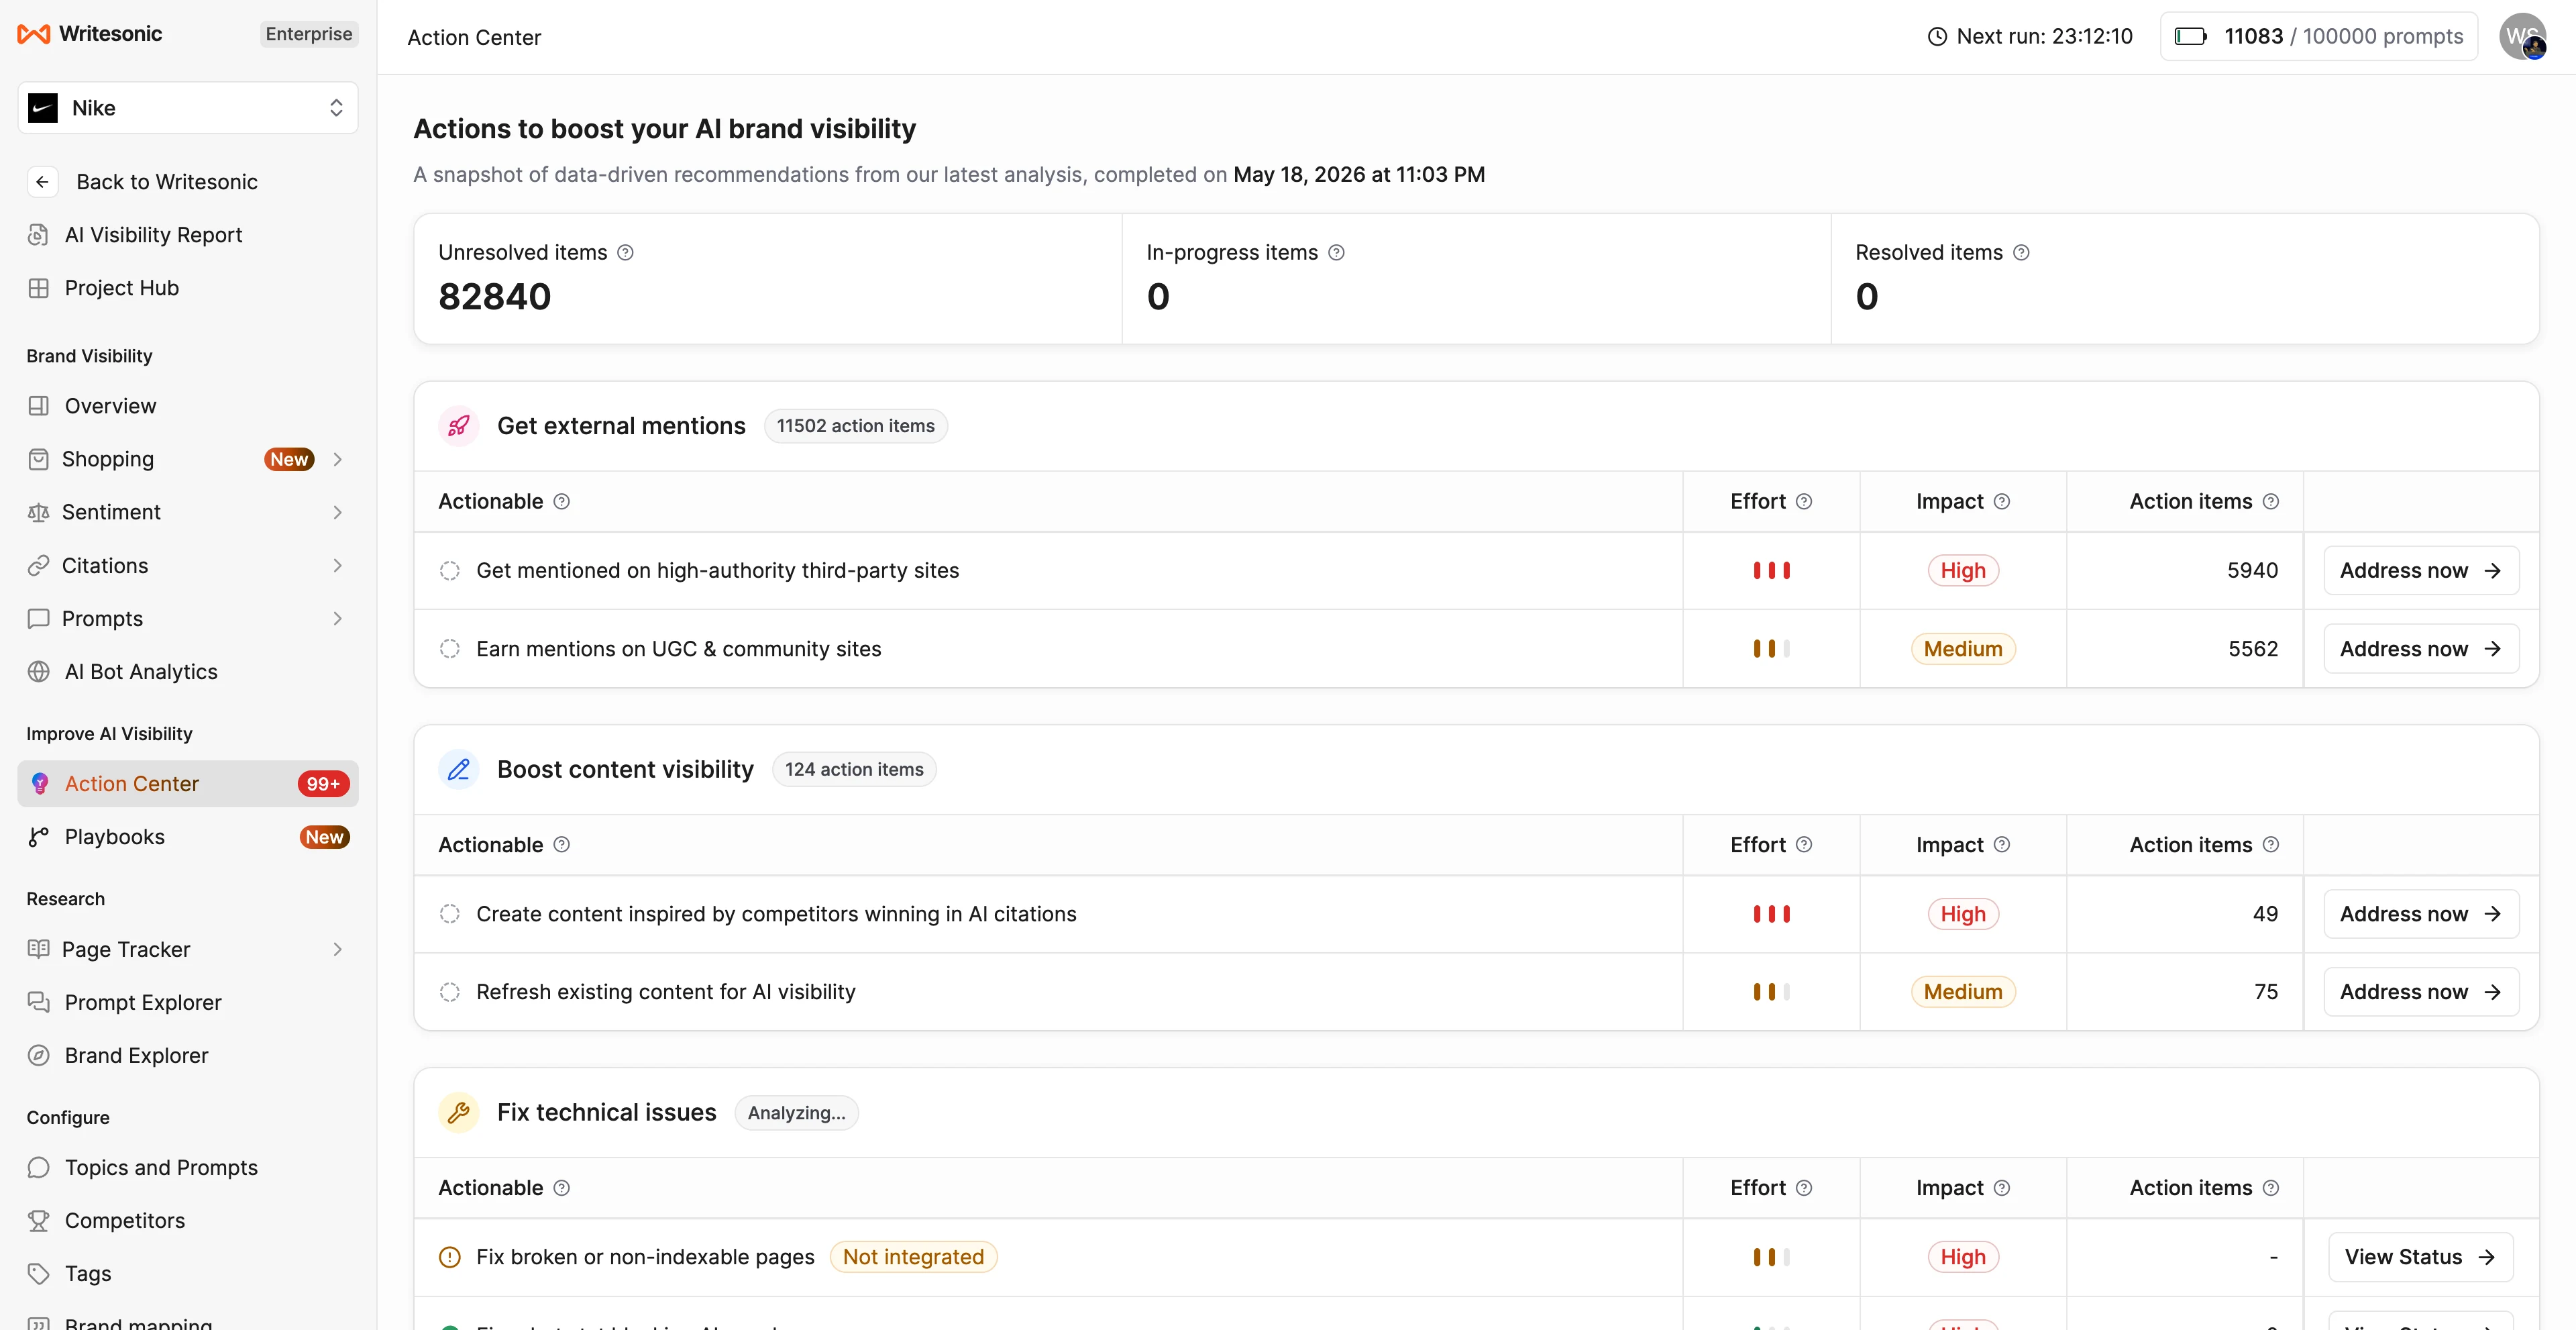Click the Enterprise plan badge
This screenshot has width=2576, height=1330.
click(308, 34)
